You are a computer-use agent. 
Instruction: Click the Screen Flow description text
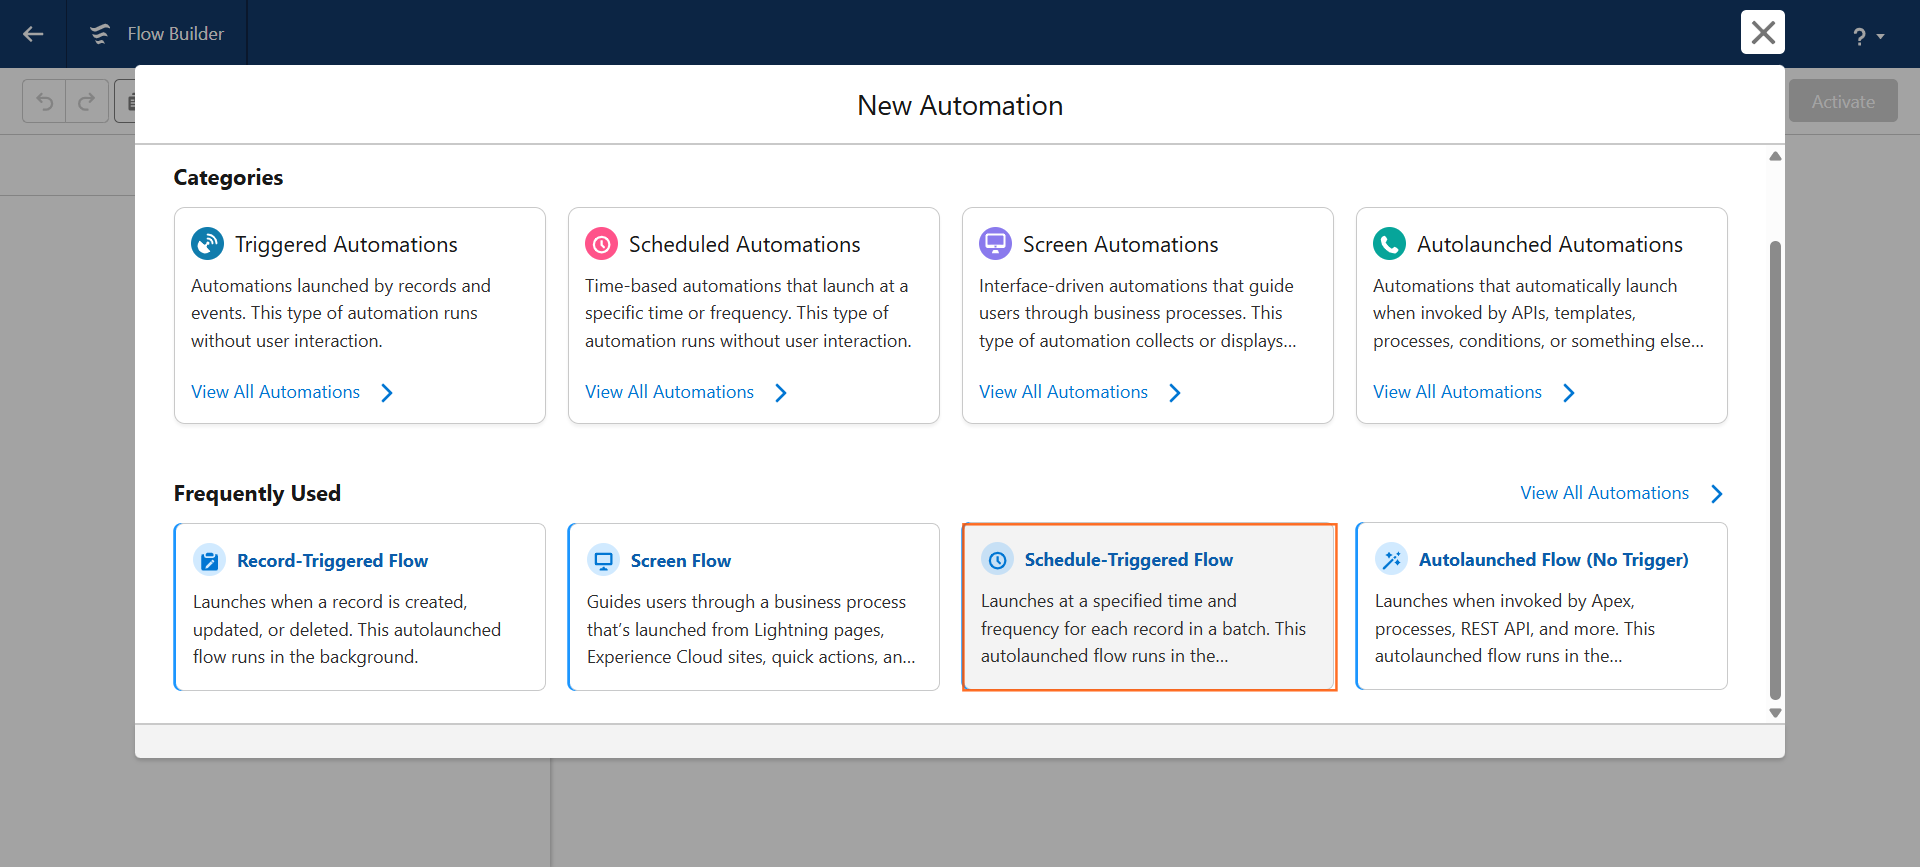750,629
